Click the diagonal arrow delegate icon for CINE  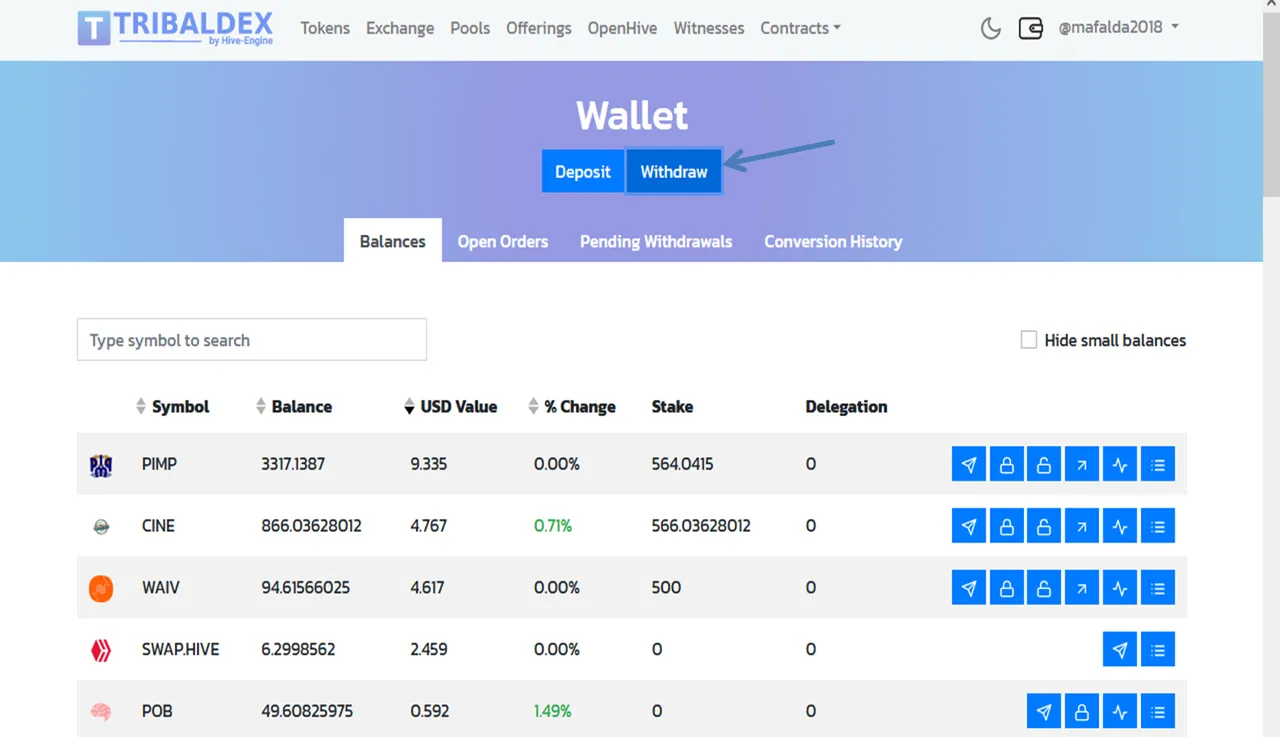pos(1082,526)
